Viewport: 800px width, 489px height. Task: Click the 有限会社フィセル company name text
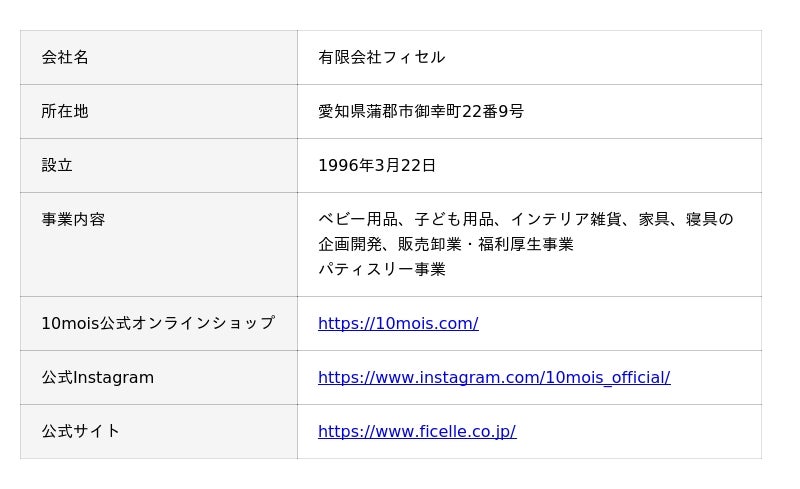382,57
